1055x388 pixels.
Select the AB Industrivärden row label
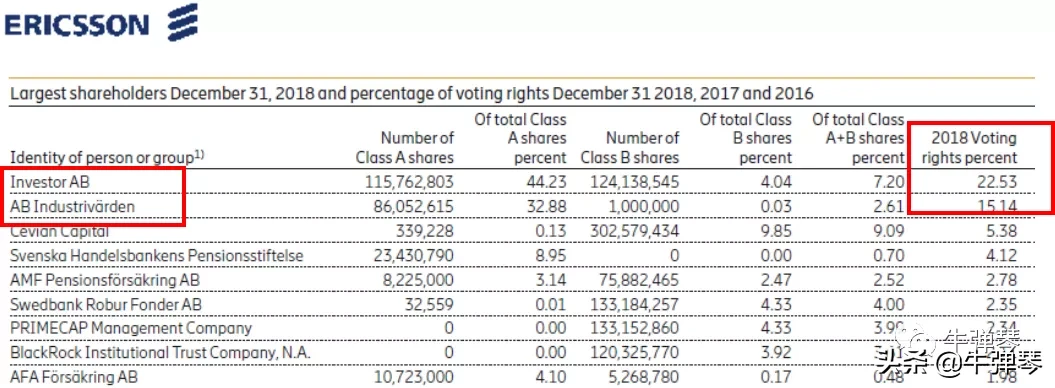tap(72, 206)
